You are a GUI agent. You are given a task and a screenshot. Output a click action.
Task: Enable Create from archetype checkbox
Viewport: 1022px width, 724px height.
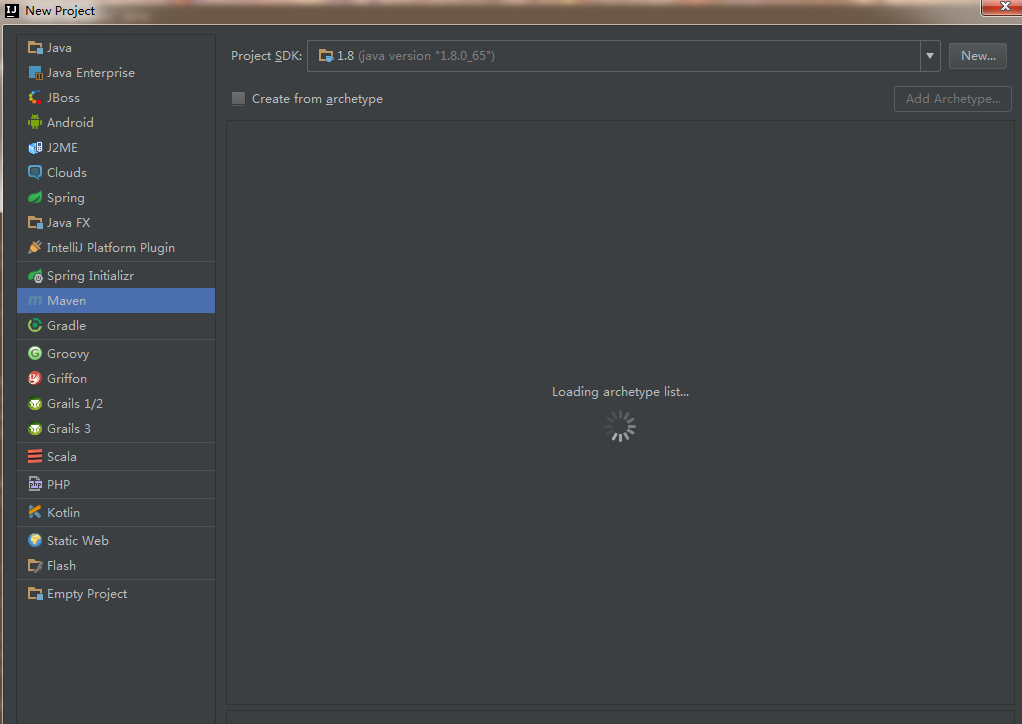click(239, 98)
